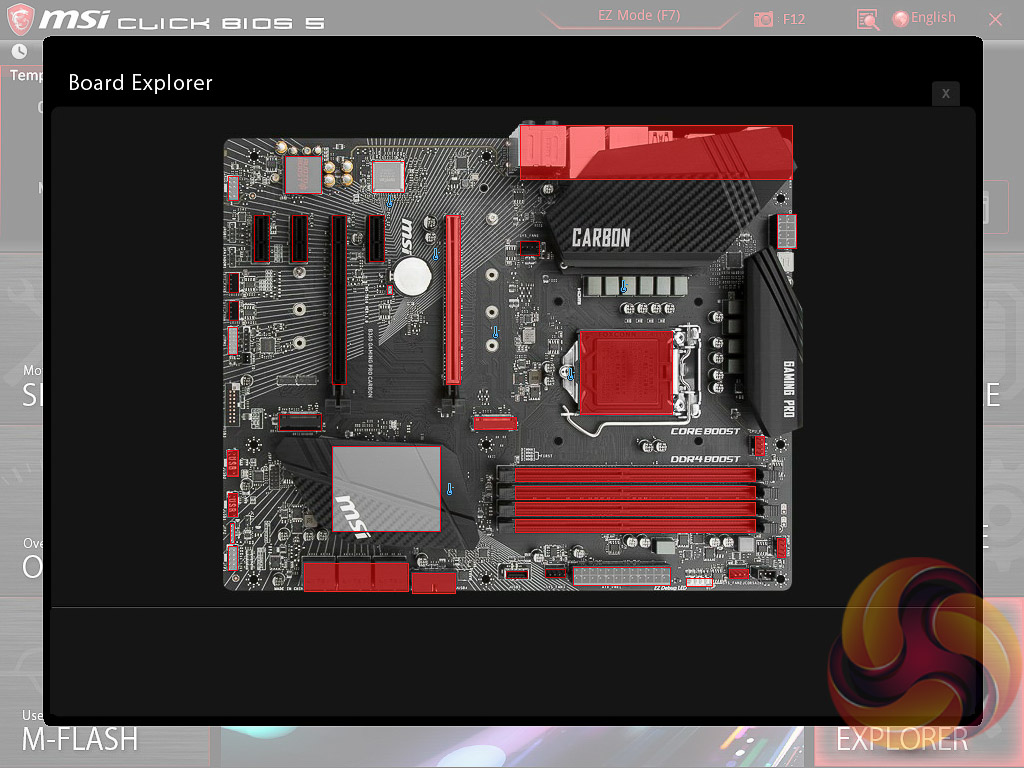
Task: Select the MSI chipset heatsink area
Action: click(387, 488)
